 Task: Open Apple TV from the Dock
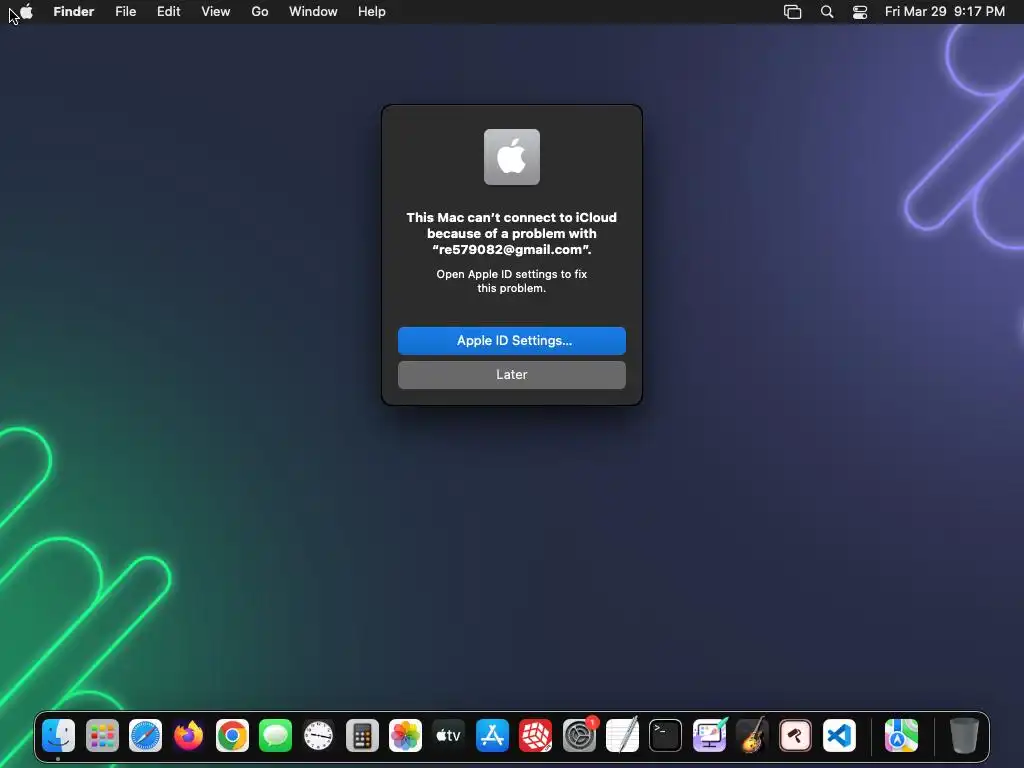click(x=449, y=736)
